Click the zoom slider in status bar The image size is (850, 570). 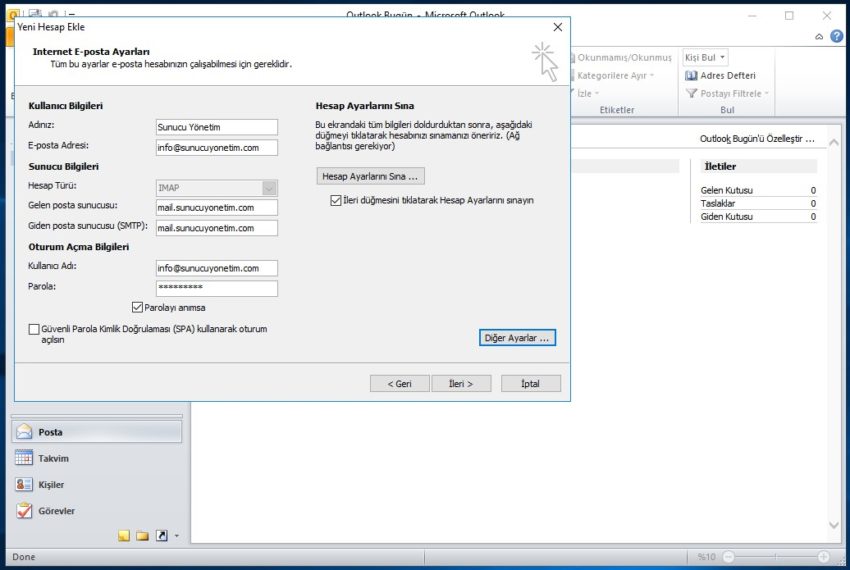pyautogui.click(x=775, y=557)
